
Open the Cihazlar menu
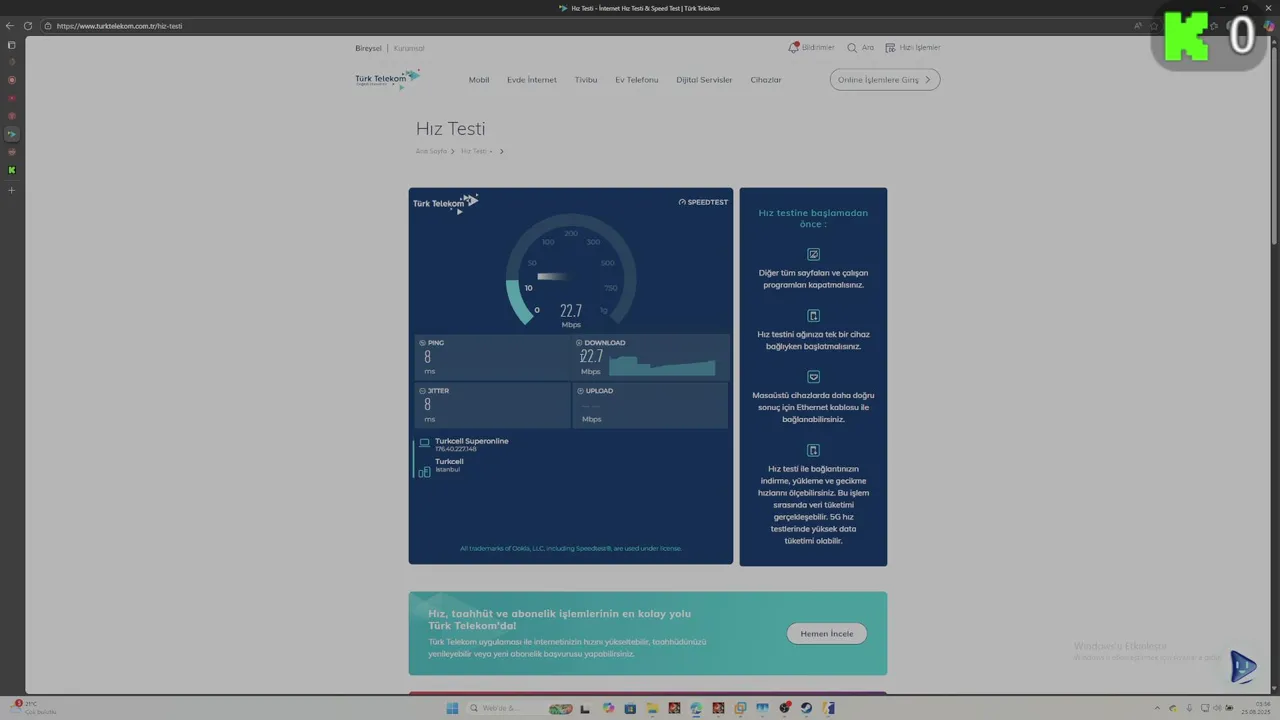click(x=766, y=80)
